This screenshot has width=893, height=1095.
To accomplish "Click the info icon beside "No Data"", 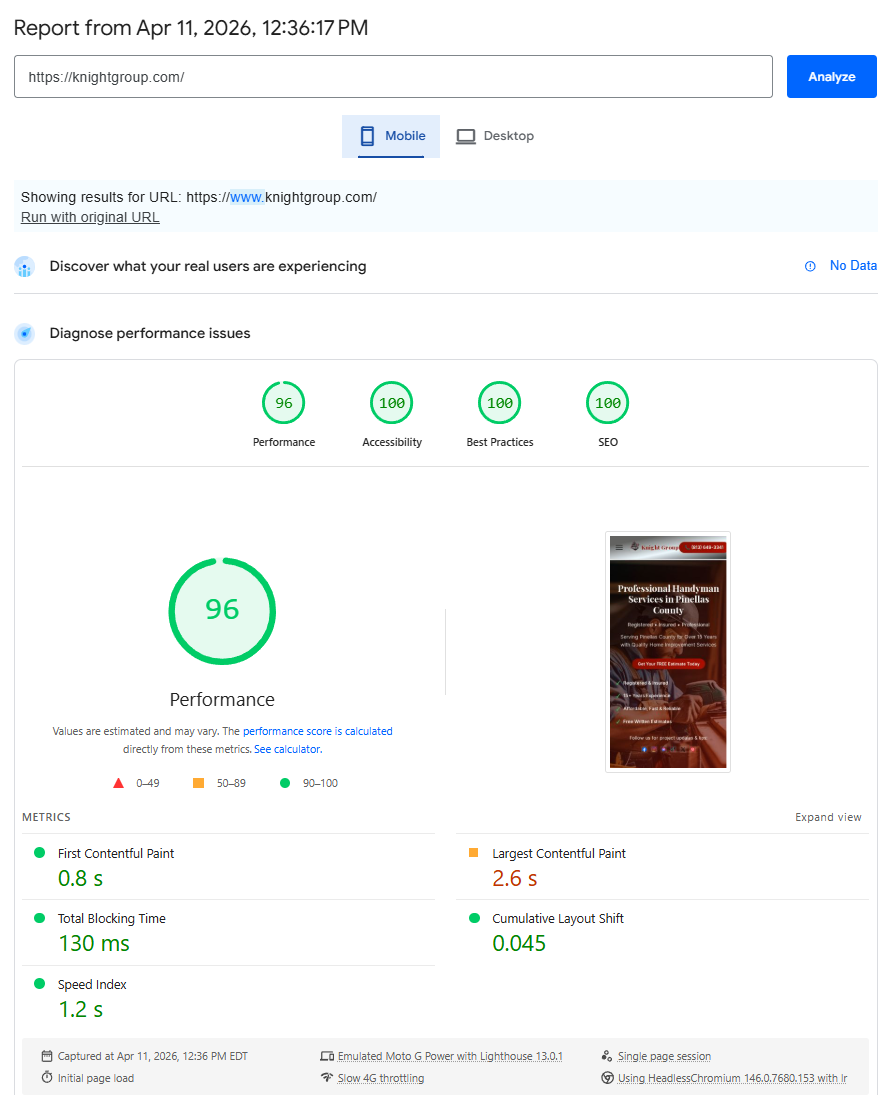I will [x=809, y=266].
